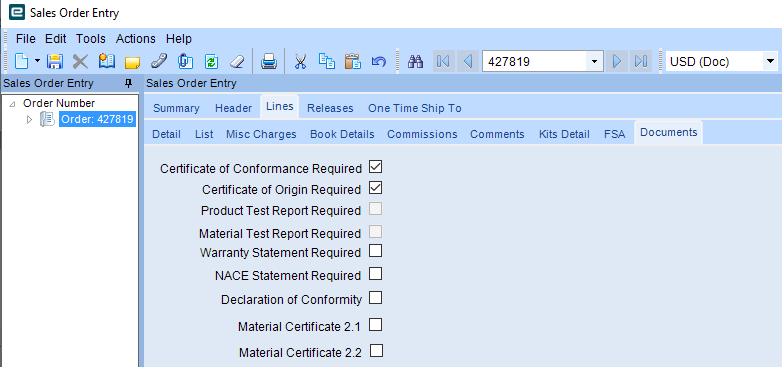Click the clipboard Paste icon
Screen dimensions: 782x367
tap(353, 61)
